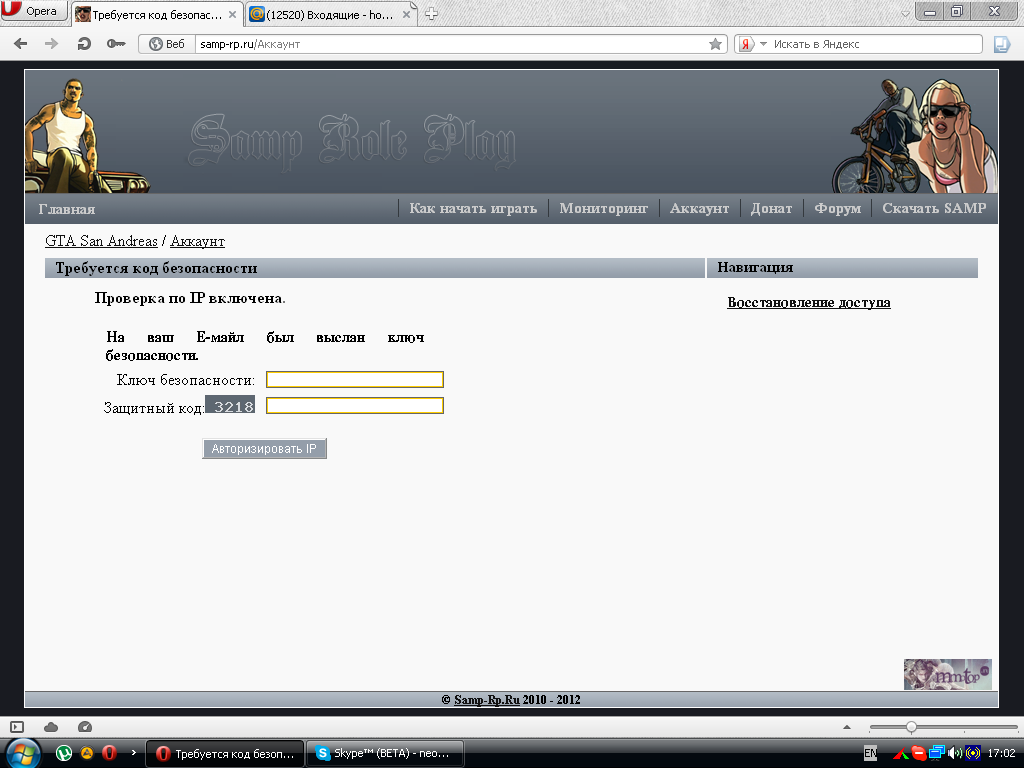Reload the page with the refresh icon

pyautogui.click(x=84, y=44)
